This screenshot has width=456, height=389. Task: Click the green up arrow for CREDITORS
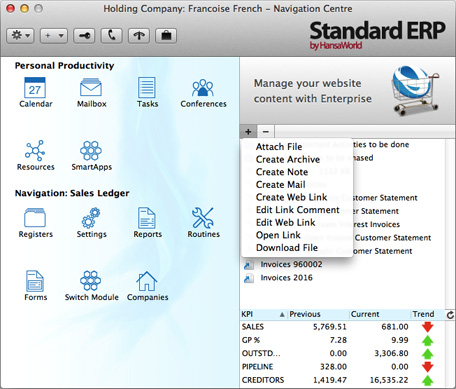(x=427, y=380)
